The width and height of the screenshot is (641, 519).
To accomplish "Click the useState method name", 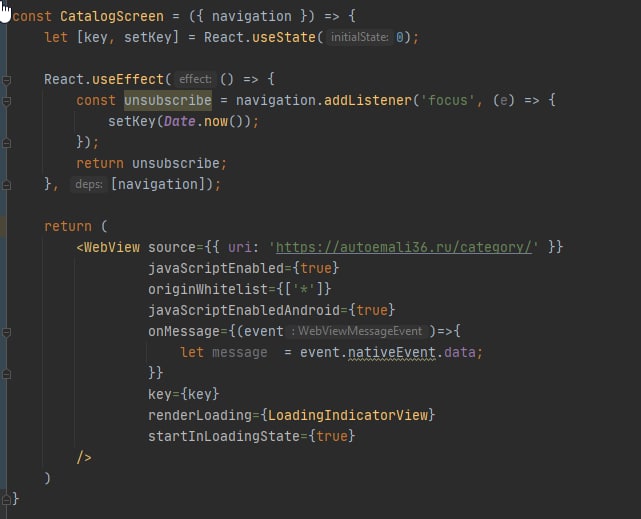I will (284, 38).
